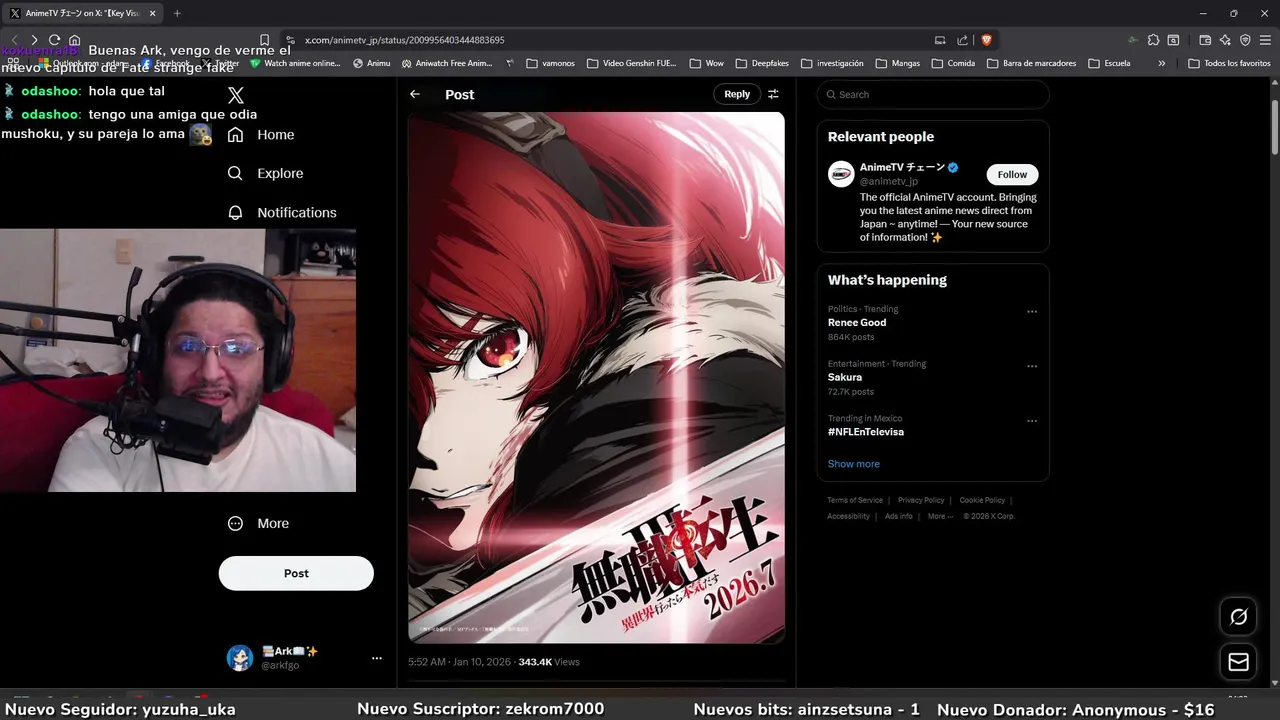Open Barra de marcadores folder
The height and width of the screenshot is (720, 1280).
[x=1032, y=63]
